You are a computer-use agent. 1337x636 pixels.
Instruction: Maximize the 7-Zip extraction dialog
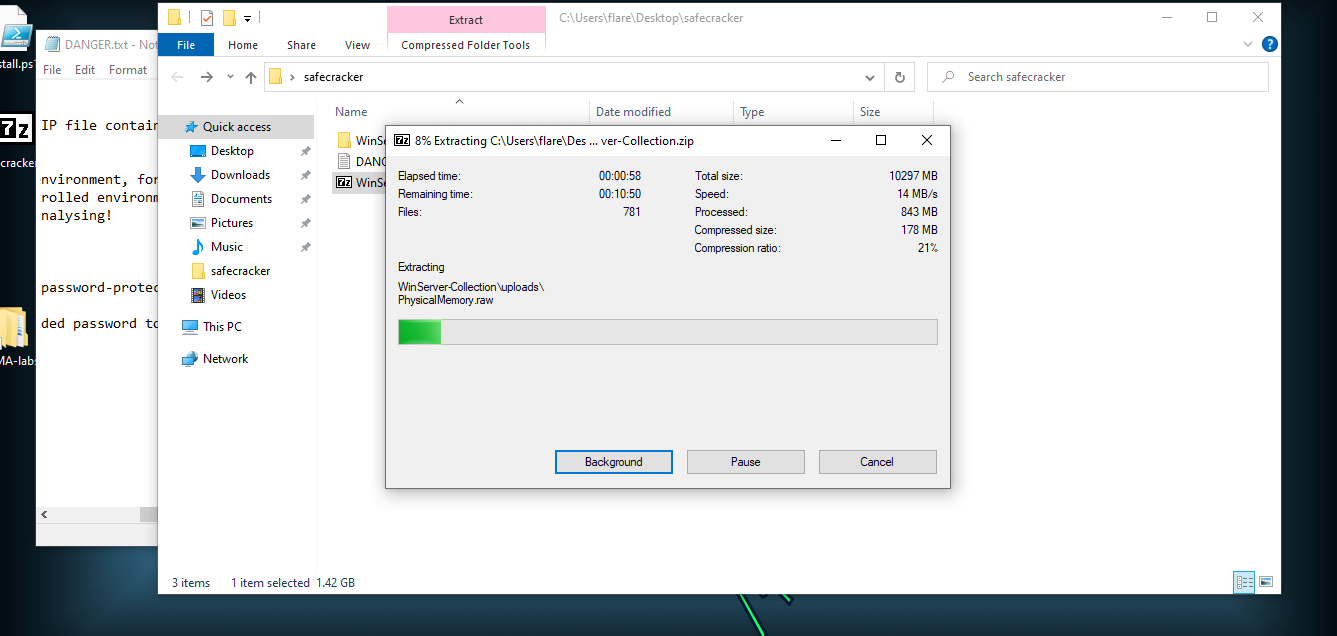coord(881,140)
